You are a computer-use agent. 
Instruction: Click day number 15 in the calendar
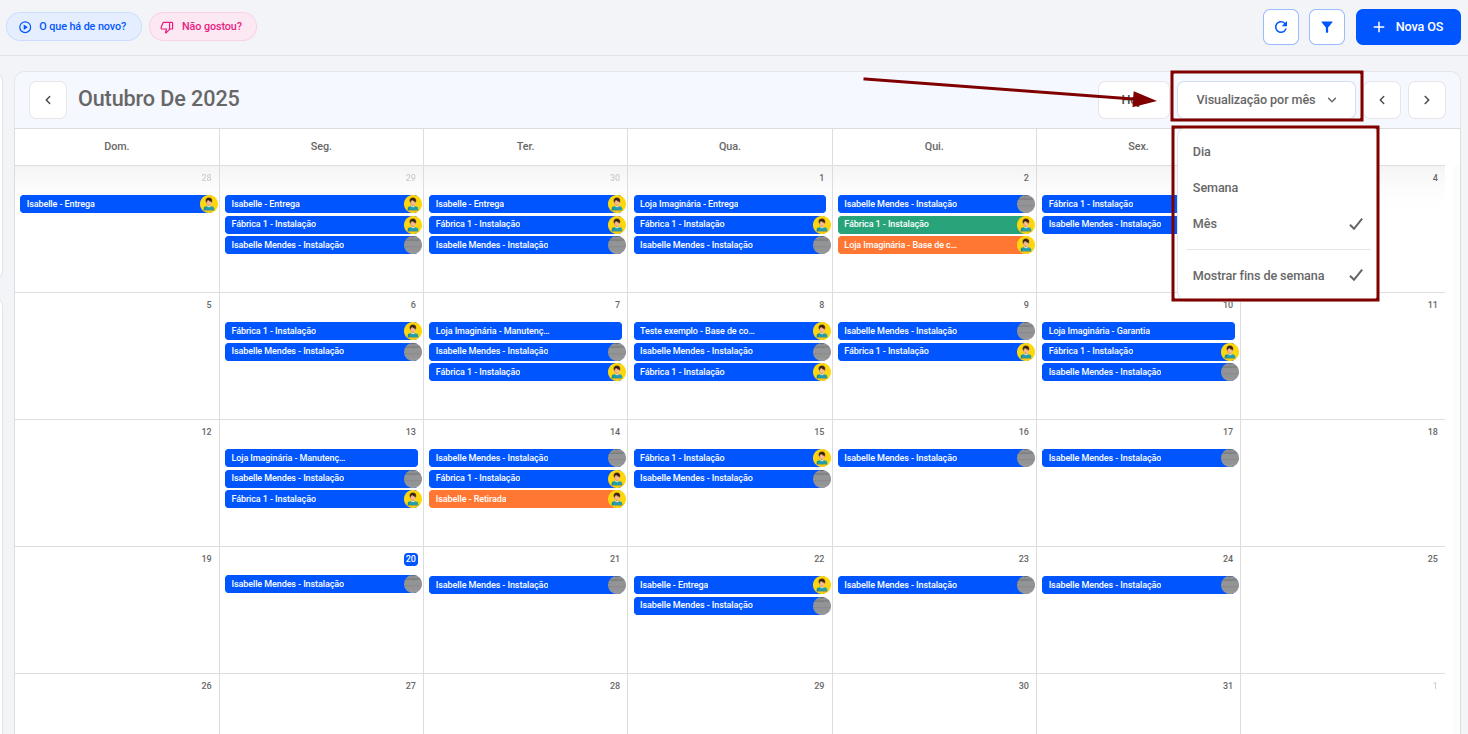[819, 432]
